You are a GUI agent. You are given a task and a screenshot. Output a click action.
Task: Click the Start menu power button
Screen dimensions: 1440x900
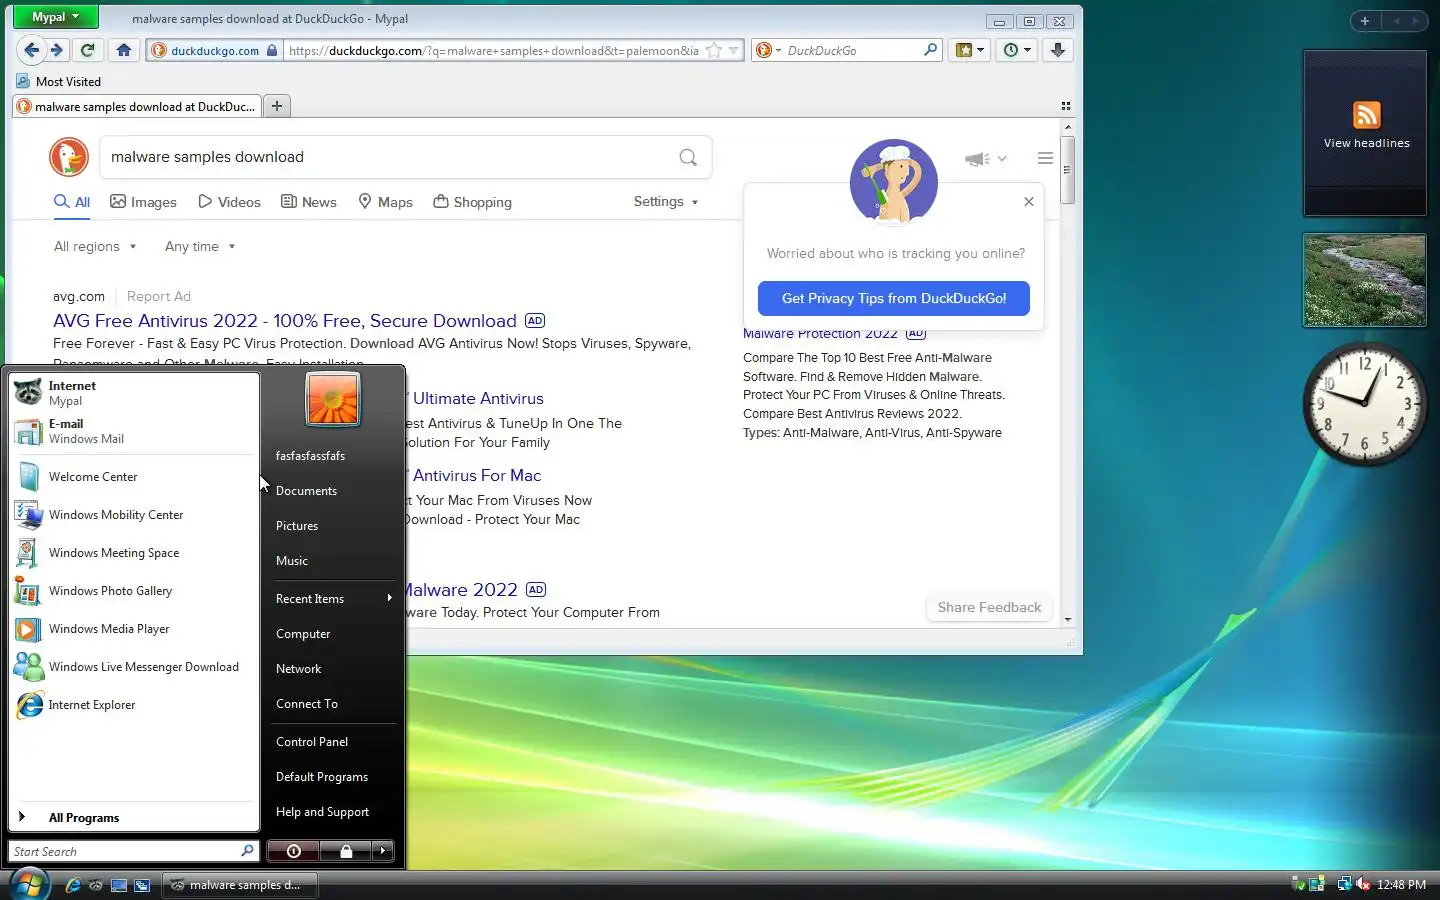point(293,851)
